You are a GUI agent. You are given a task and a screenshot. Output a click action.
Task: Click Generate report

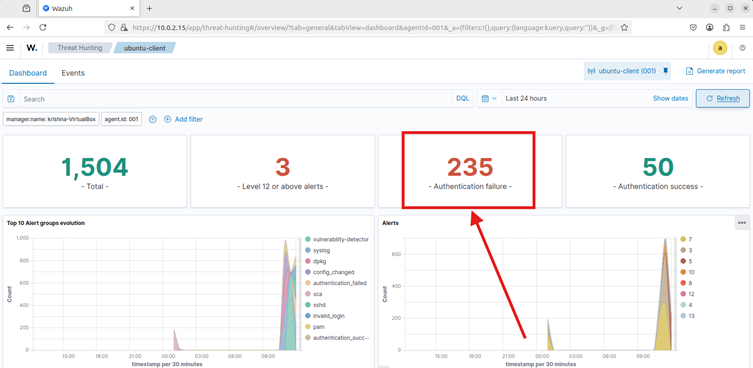[715, 71]
